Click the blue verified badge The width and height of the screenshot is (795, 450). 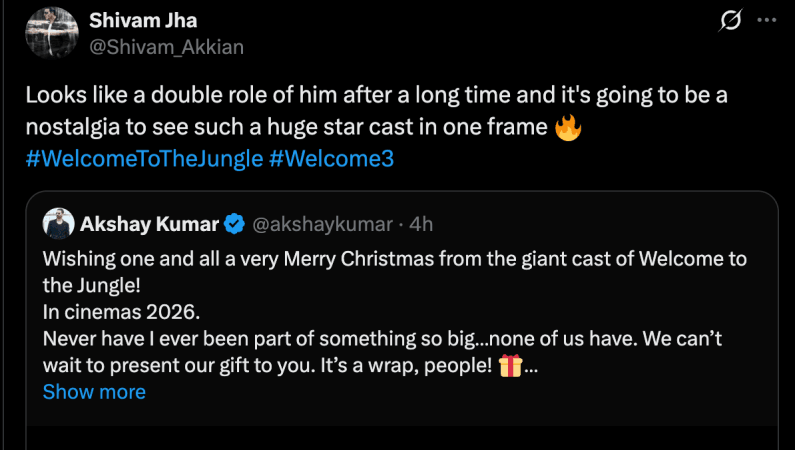click(234, 224)
